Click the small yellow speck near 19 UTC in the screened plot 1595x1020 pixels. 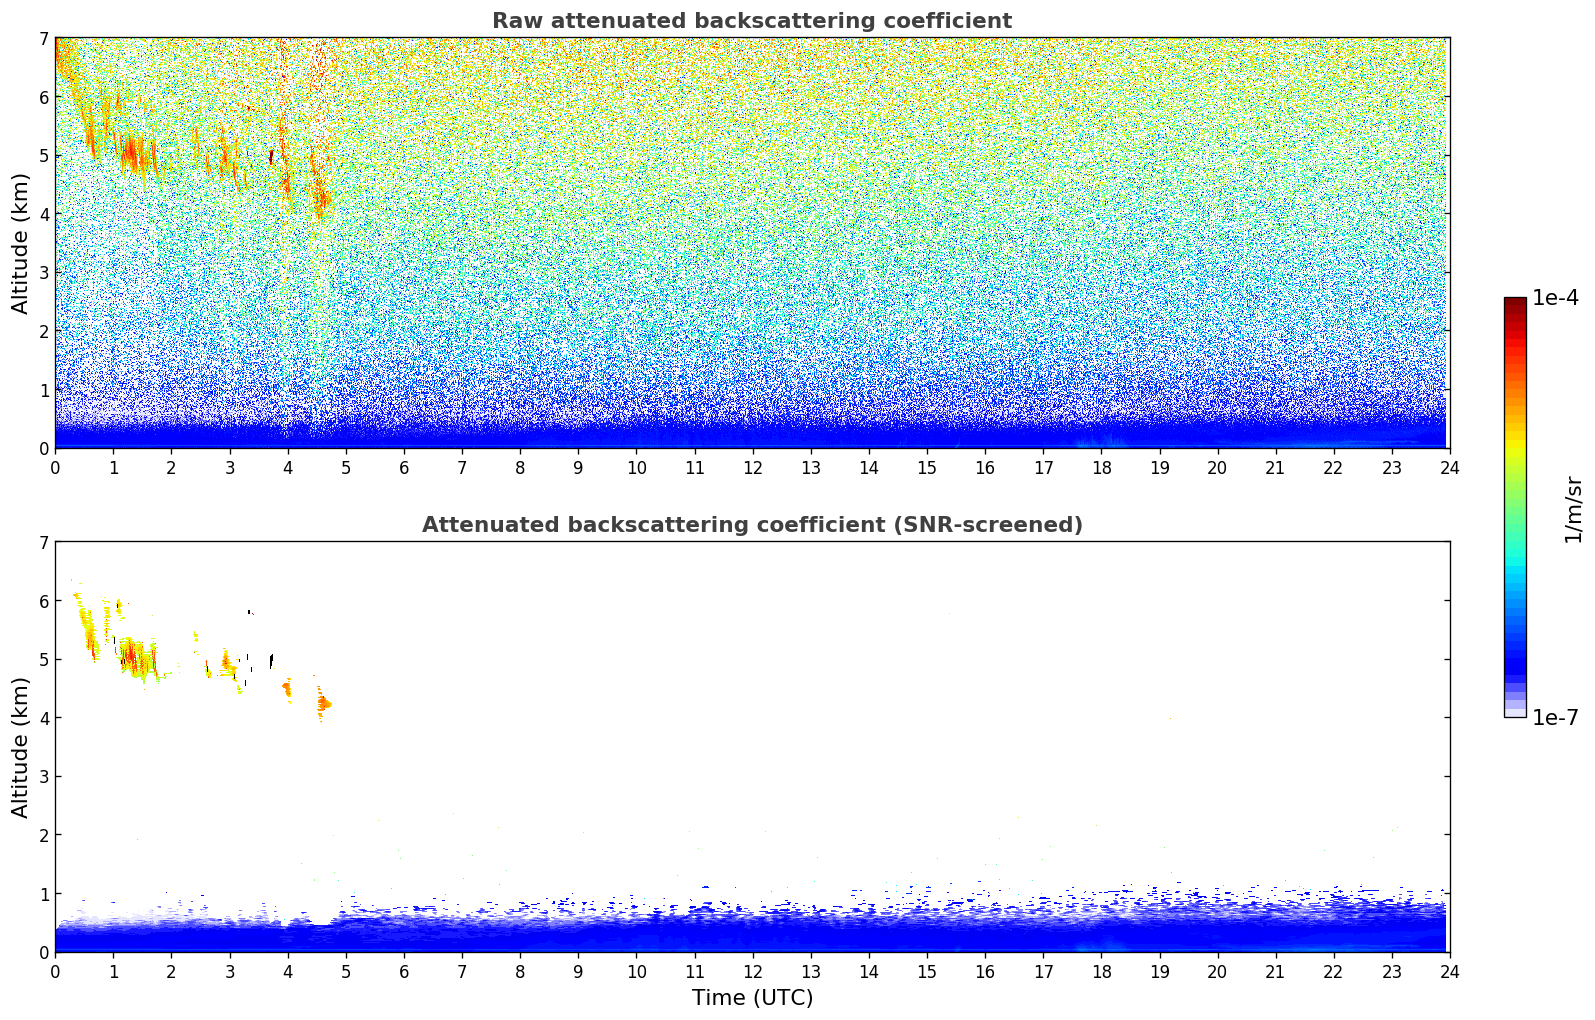[x=1170, y=717]
